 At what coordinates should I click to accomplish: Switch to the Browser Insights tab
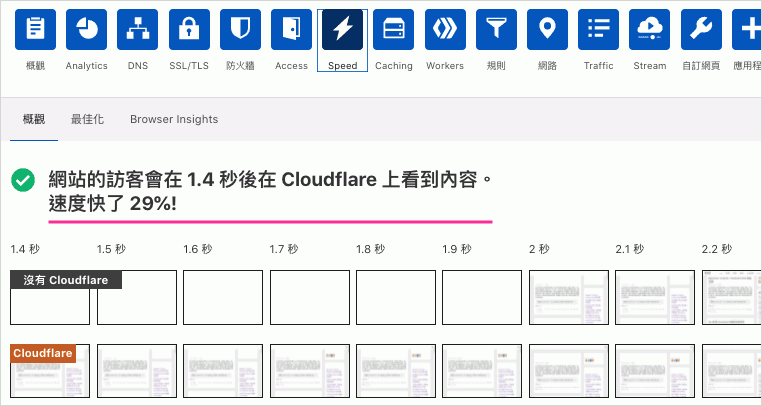174,119
